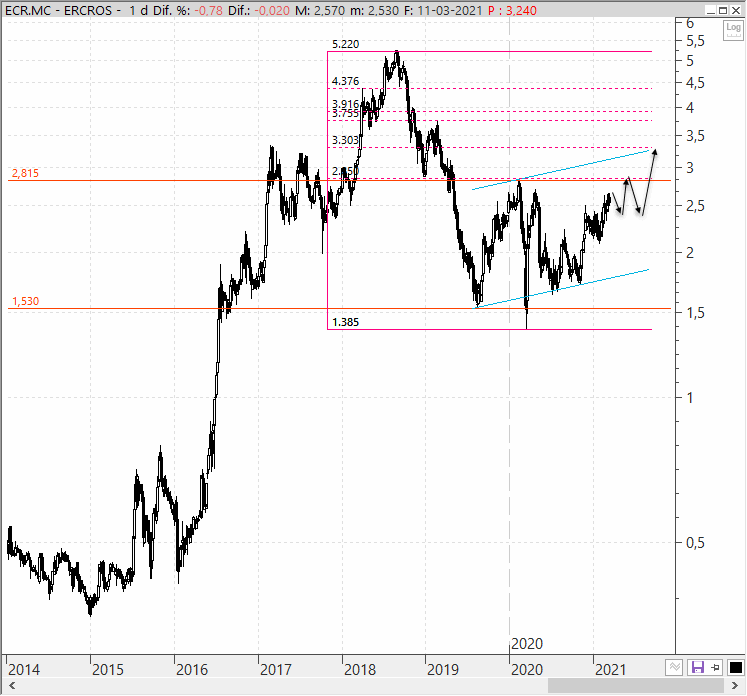Image resolution: width=747 pixels, height=696 pixels.
Task: Click the 2021 time axis label
Action: point(610,669)
